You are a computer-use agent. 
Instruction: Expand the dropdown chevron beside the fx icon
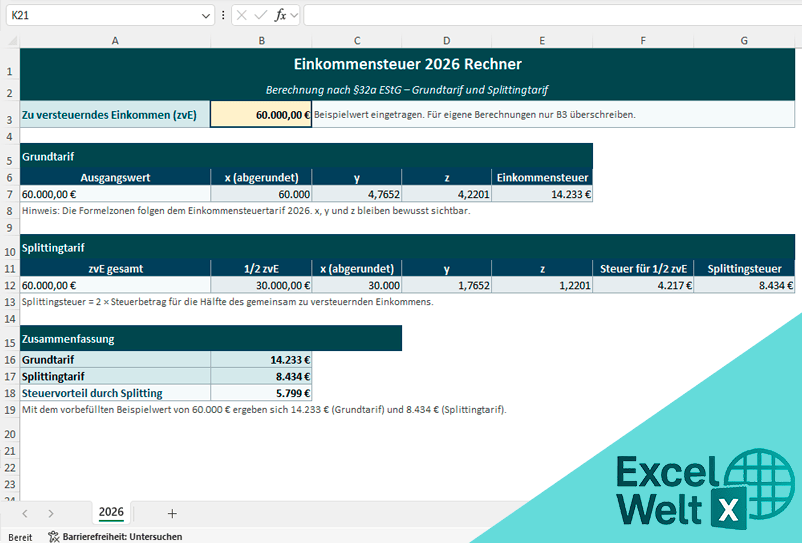(294, 16)
